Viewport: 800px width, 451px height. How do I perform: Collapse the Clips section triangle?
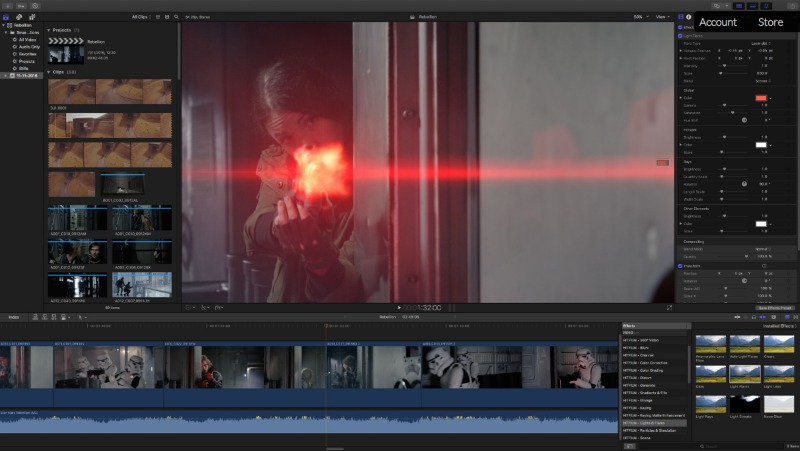point(49,72)
